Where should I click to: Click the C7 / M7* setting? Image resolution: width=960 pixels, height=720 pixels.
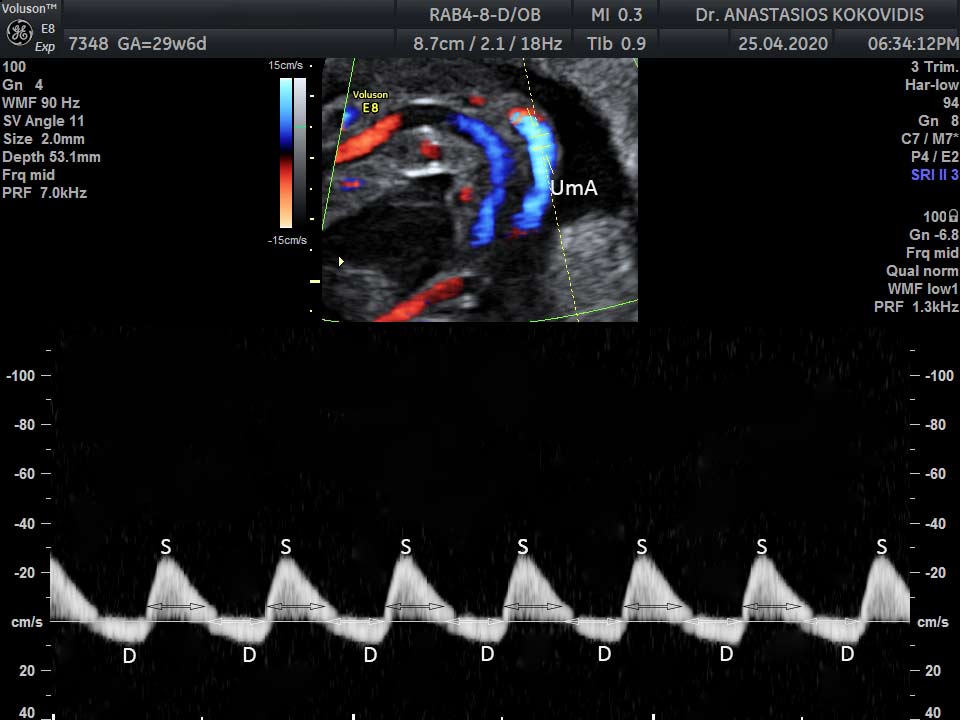[x=930, y=139]
